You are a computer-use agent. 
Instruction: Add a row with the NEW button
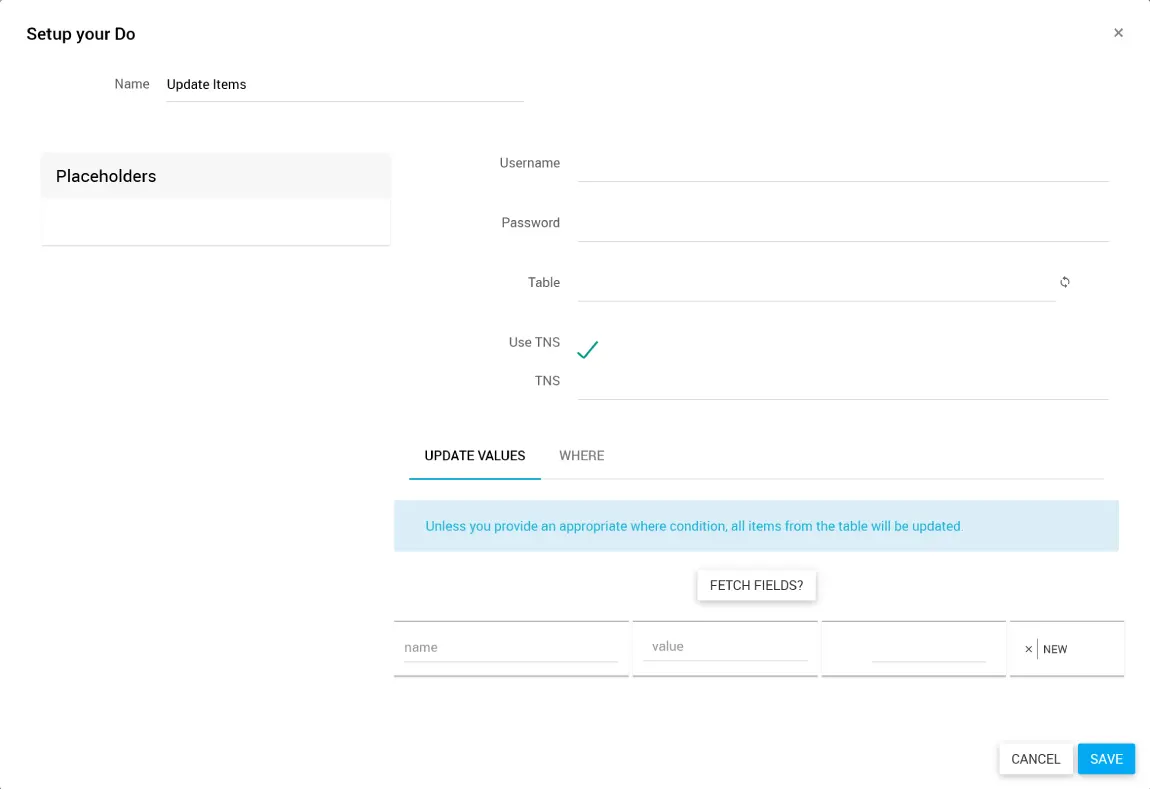pos(1055,649)
